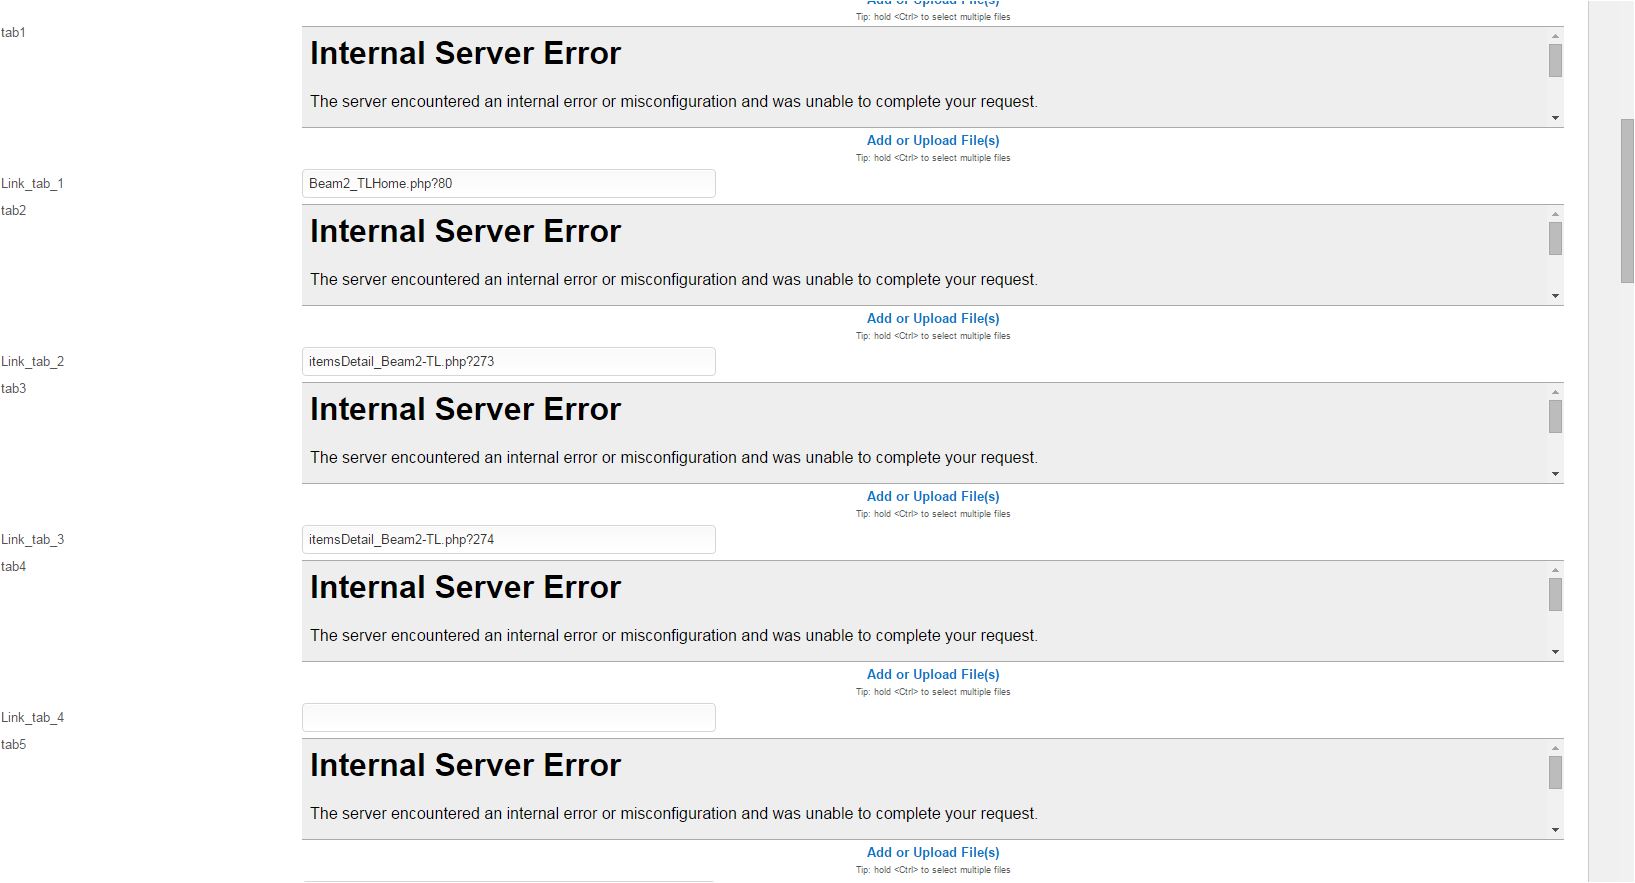Click the scroll up arrow in tab3 frame
The image size is (1635, 883).
pyautogui.click(x=1555, y=392)
